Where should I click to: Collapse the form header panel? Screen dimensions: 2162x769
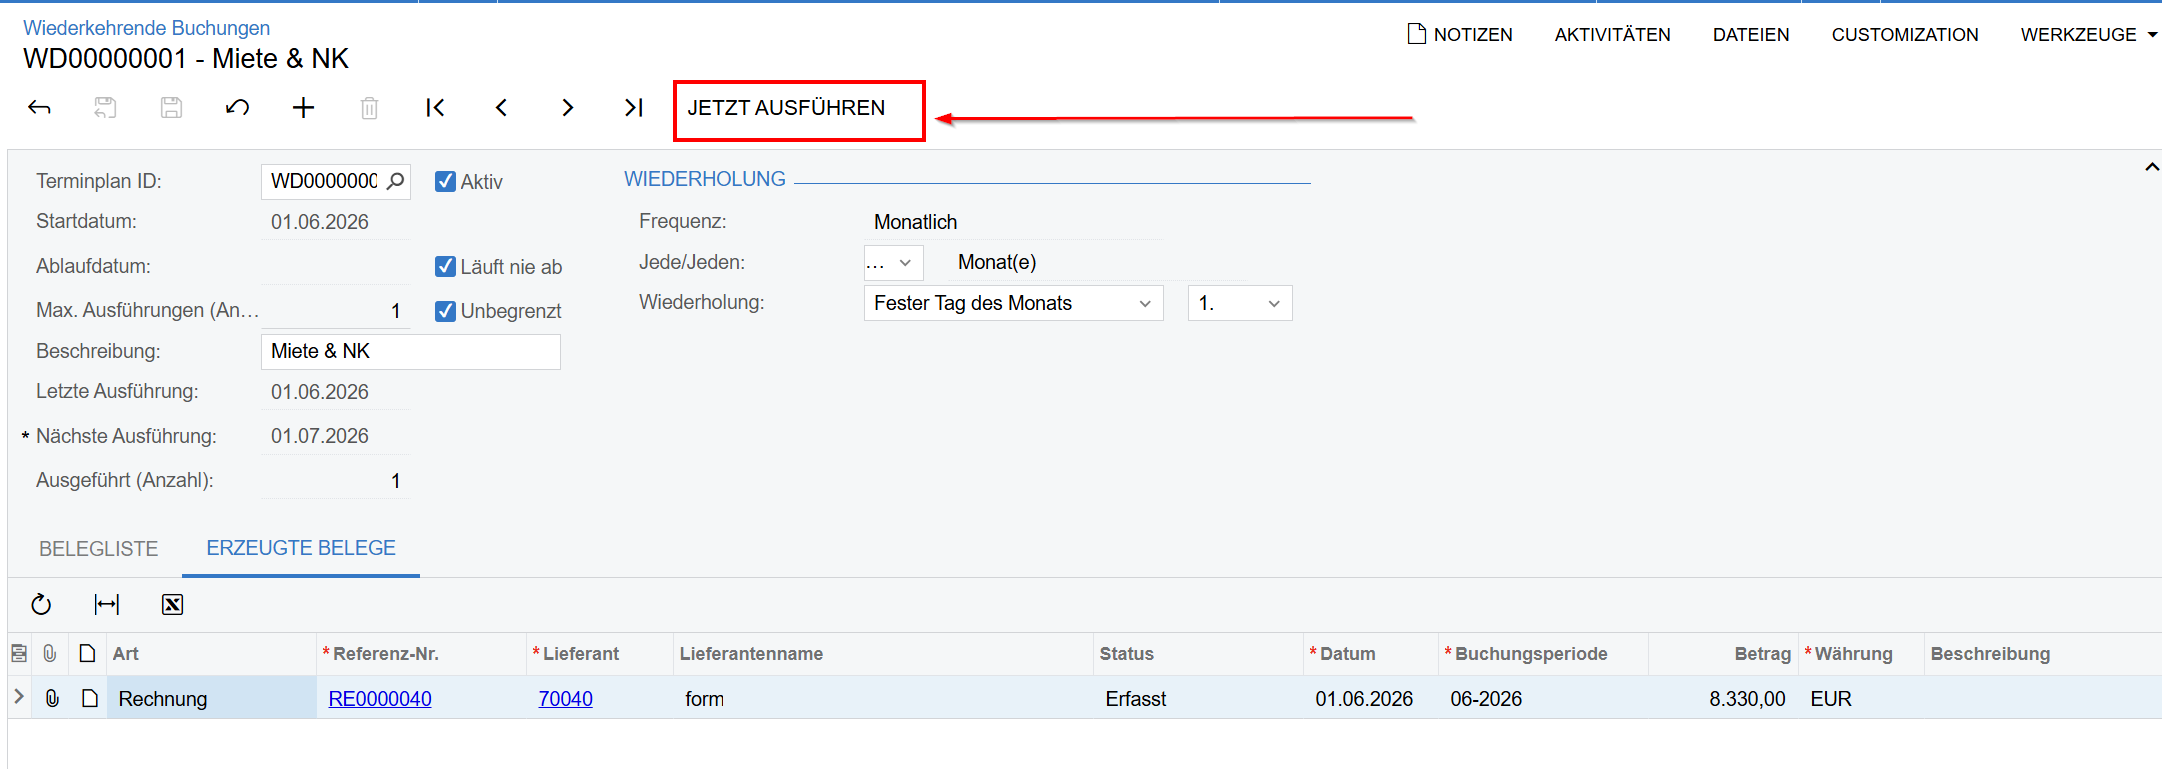pos(2150,167)
